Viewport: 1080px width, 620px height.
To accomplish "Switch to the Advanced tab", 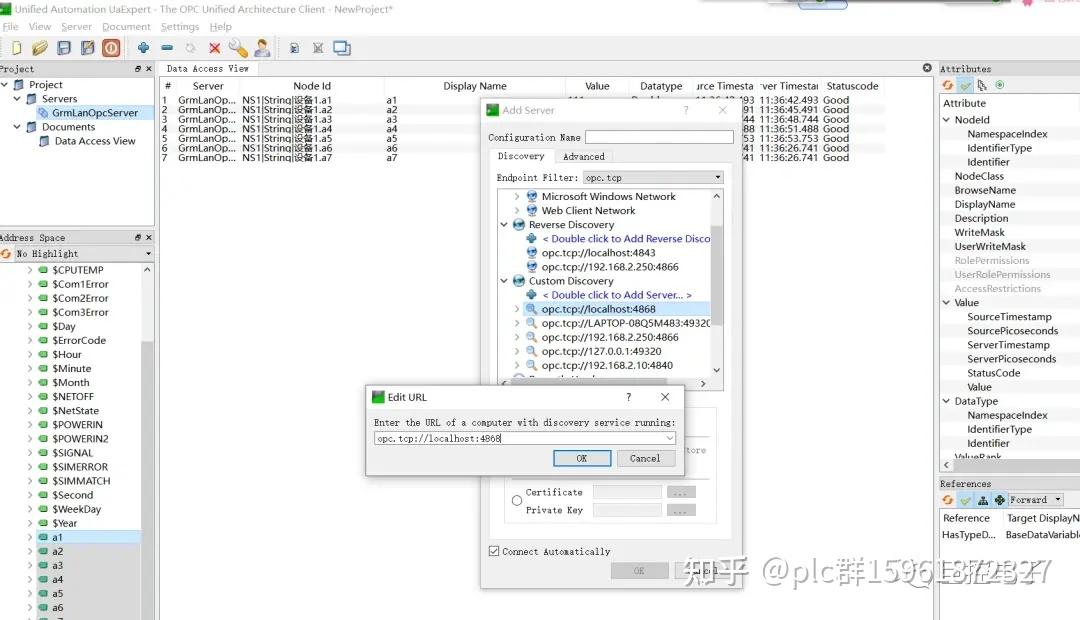I will tap(583, 156).
